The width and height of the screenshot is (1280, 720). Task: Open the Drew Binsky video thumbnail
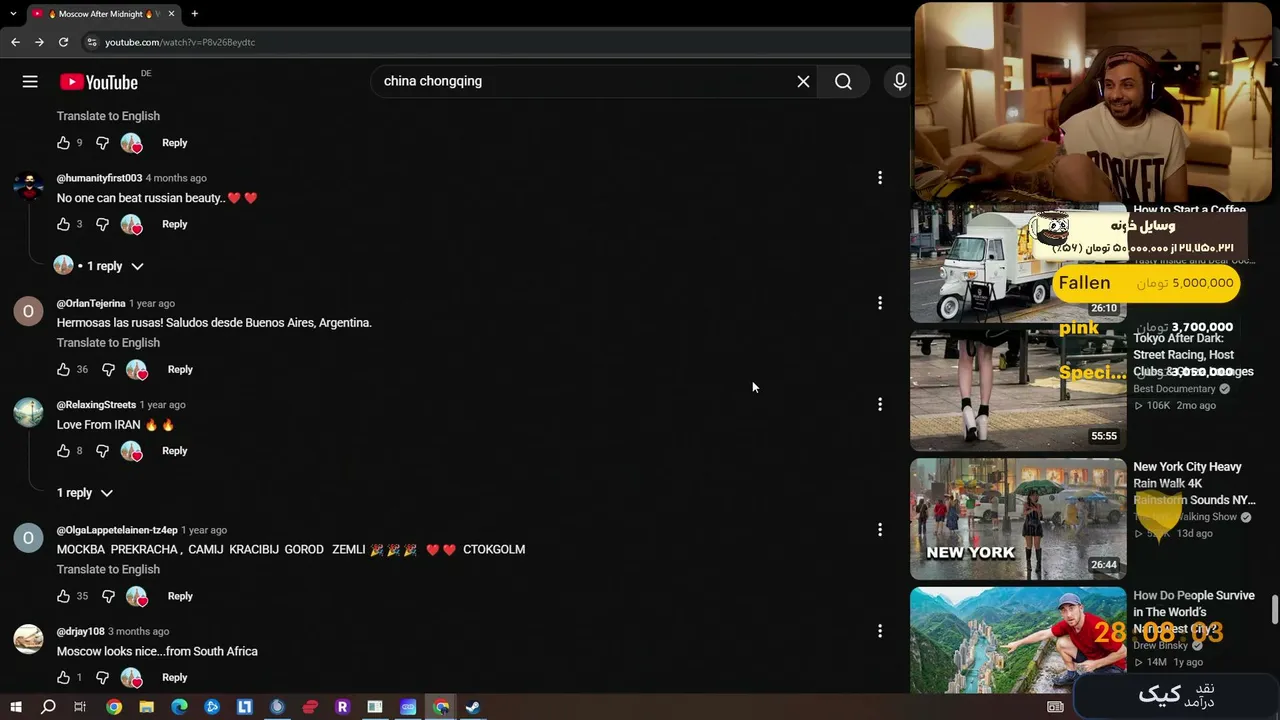pyautogui.click(x=1018, y=640)
